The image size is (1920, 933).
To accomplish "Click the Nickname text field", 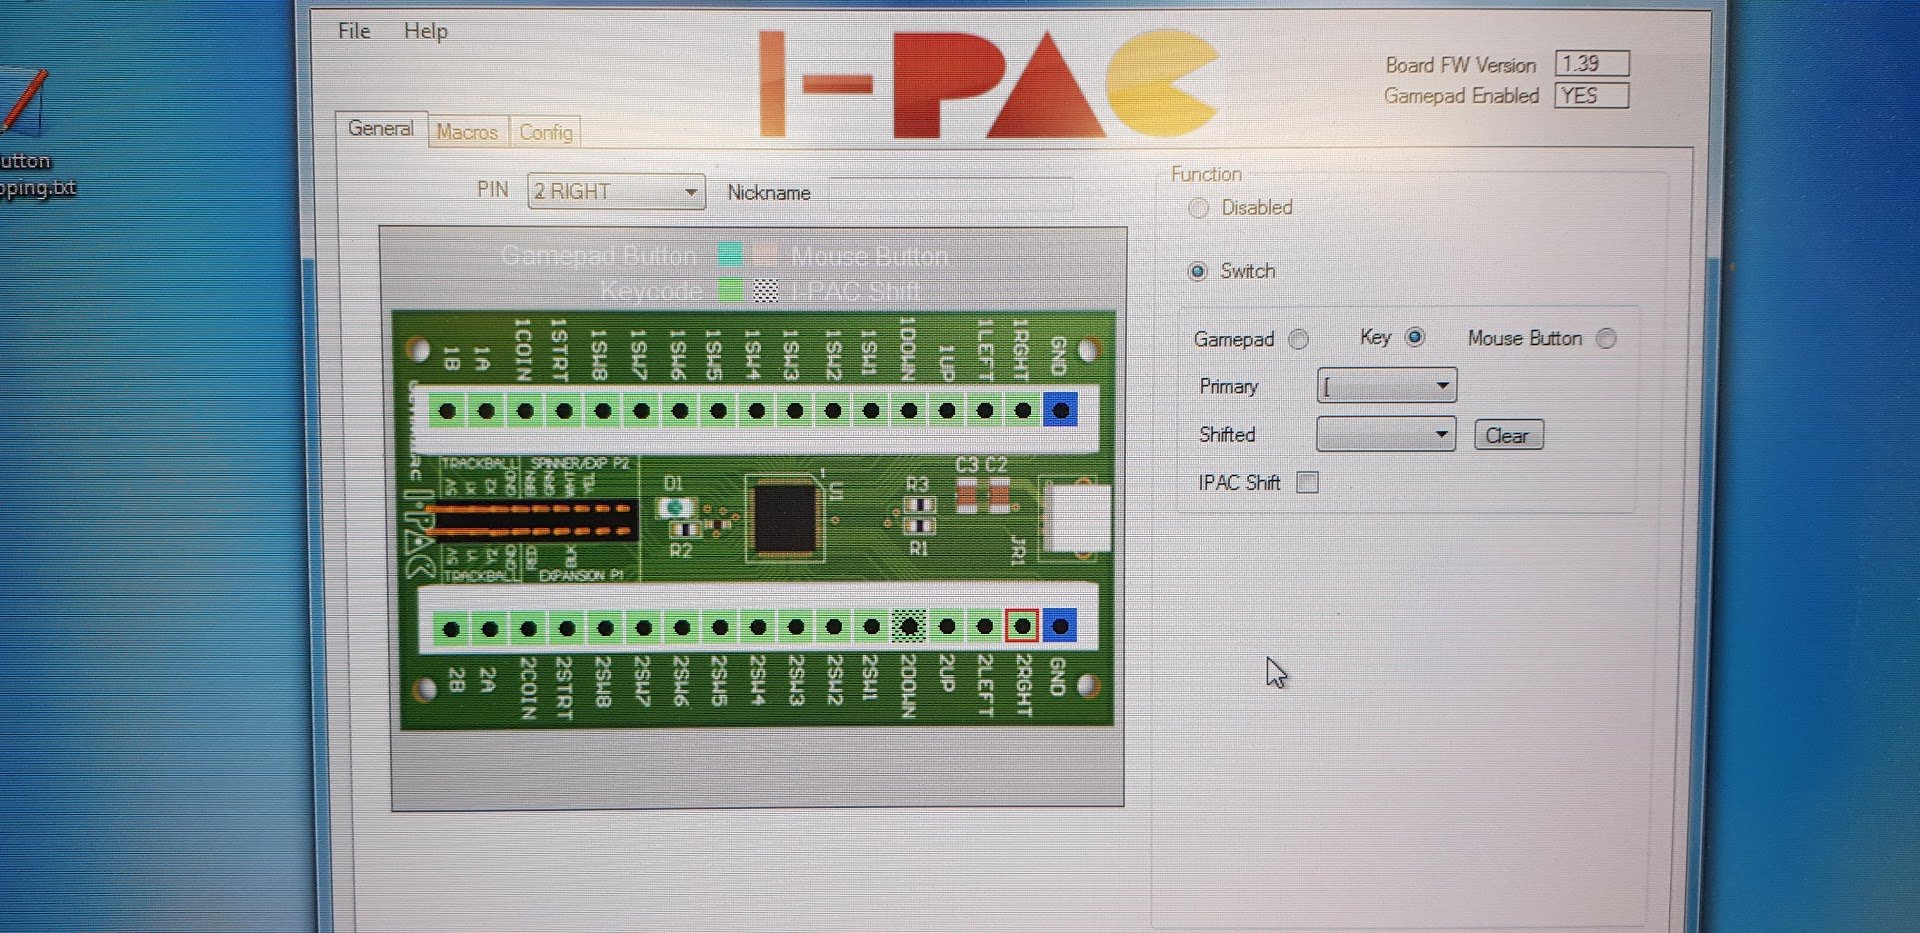I will pyautogui.click(x=950, y=193).
